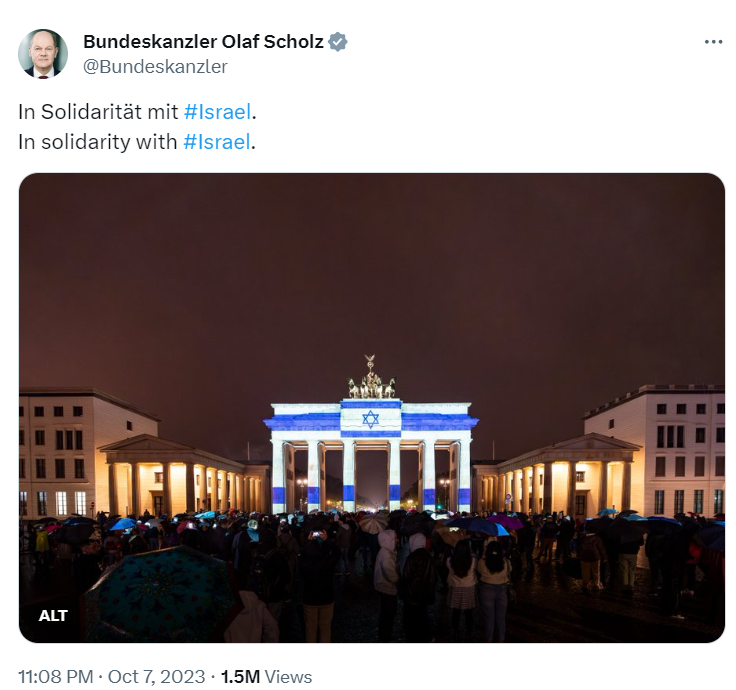The height and width of the screenshot is (690, 736).
Task: Open #Israel hashtag in the English line
Action: coord(216,142)
